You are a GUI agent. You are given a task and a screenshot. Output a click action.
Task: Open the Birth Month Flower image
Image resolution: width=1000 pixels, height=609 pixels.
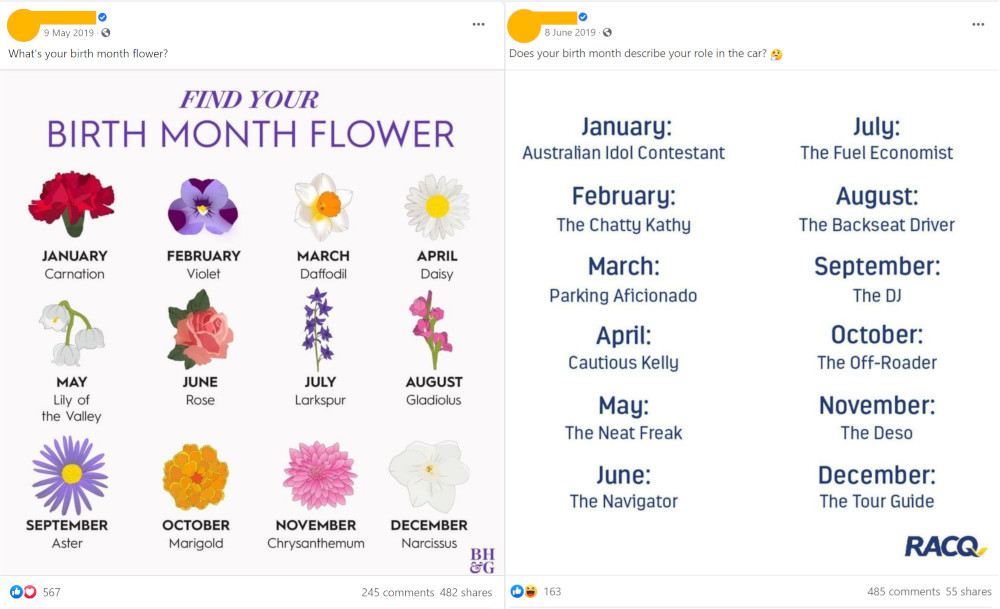click(x=251, y=322)
